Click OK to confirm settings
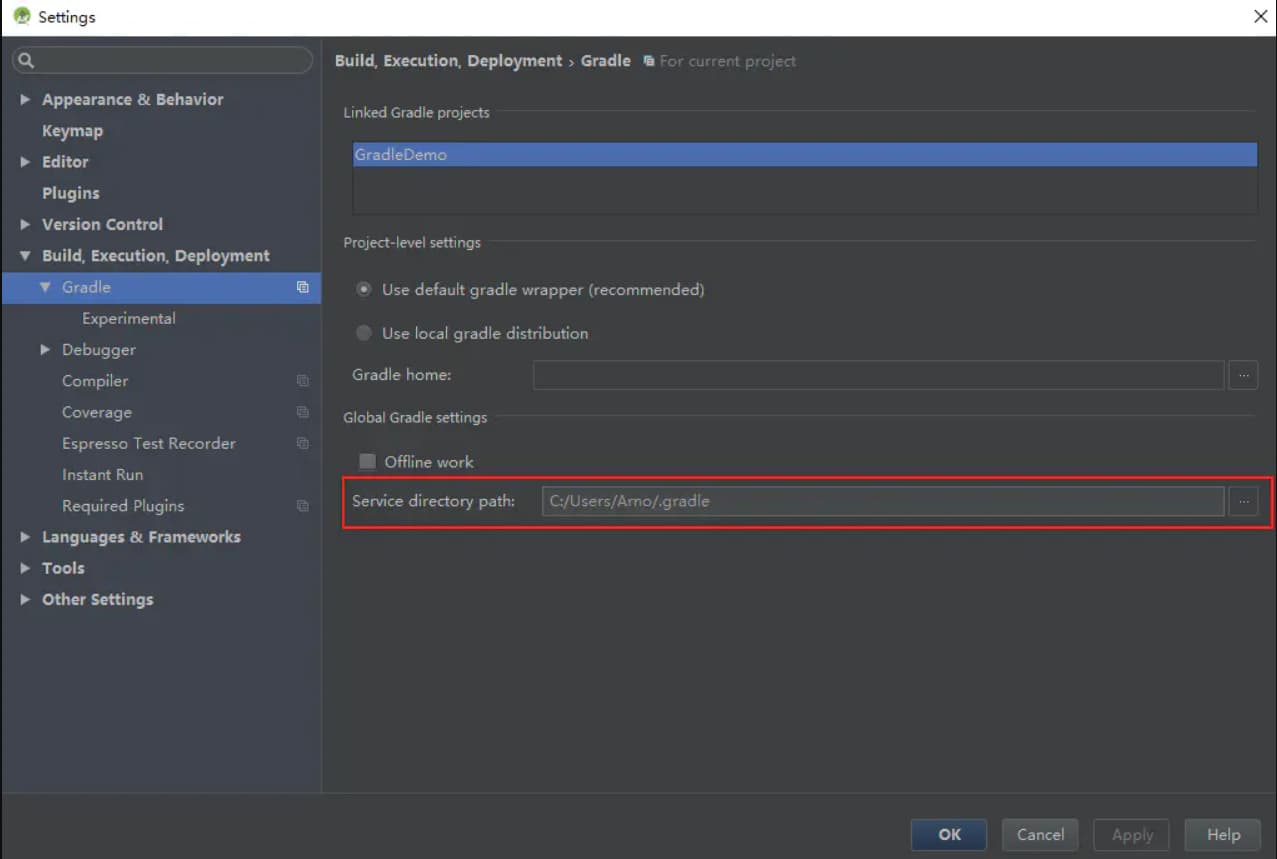The width and height of the screenshot is (1277, 859). [x=949, y=835]
